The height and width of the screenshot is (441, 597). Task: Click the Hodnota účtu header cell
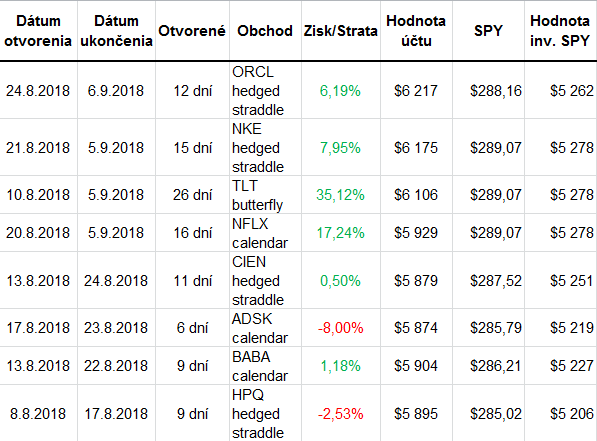click(416, 30)
